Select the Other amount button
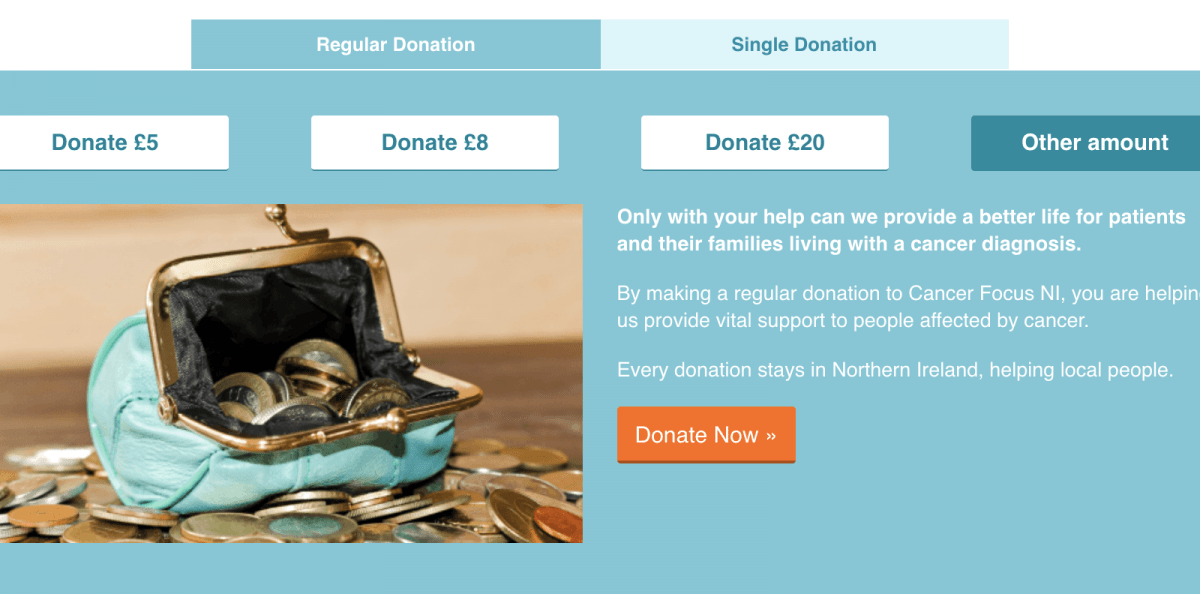Image resolution: width=1200 pixels, height=600 pixels. [x=1090, y=143]
